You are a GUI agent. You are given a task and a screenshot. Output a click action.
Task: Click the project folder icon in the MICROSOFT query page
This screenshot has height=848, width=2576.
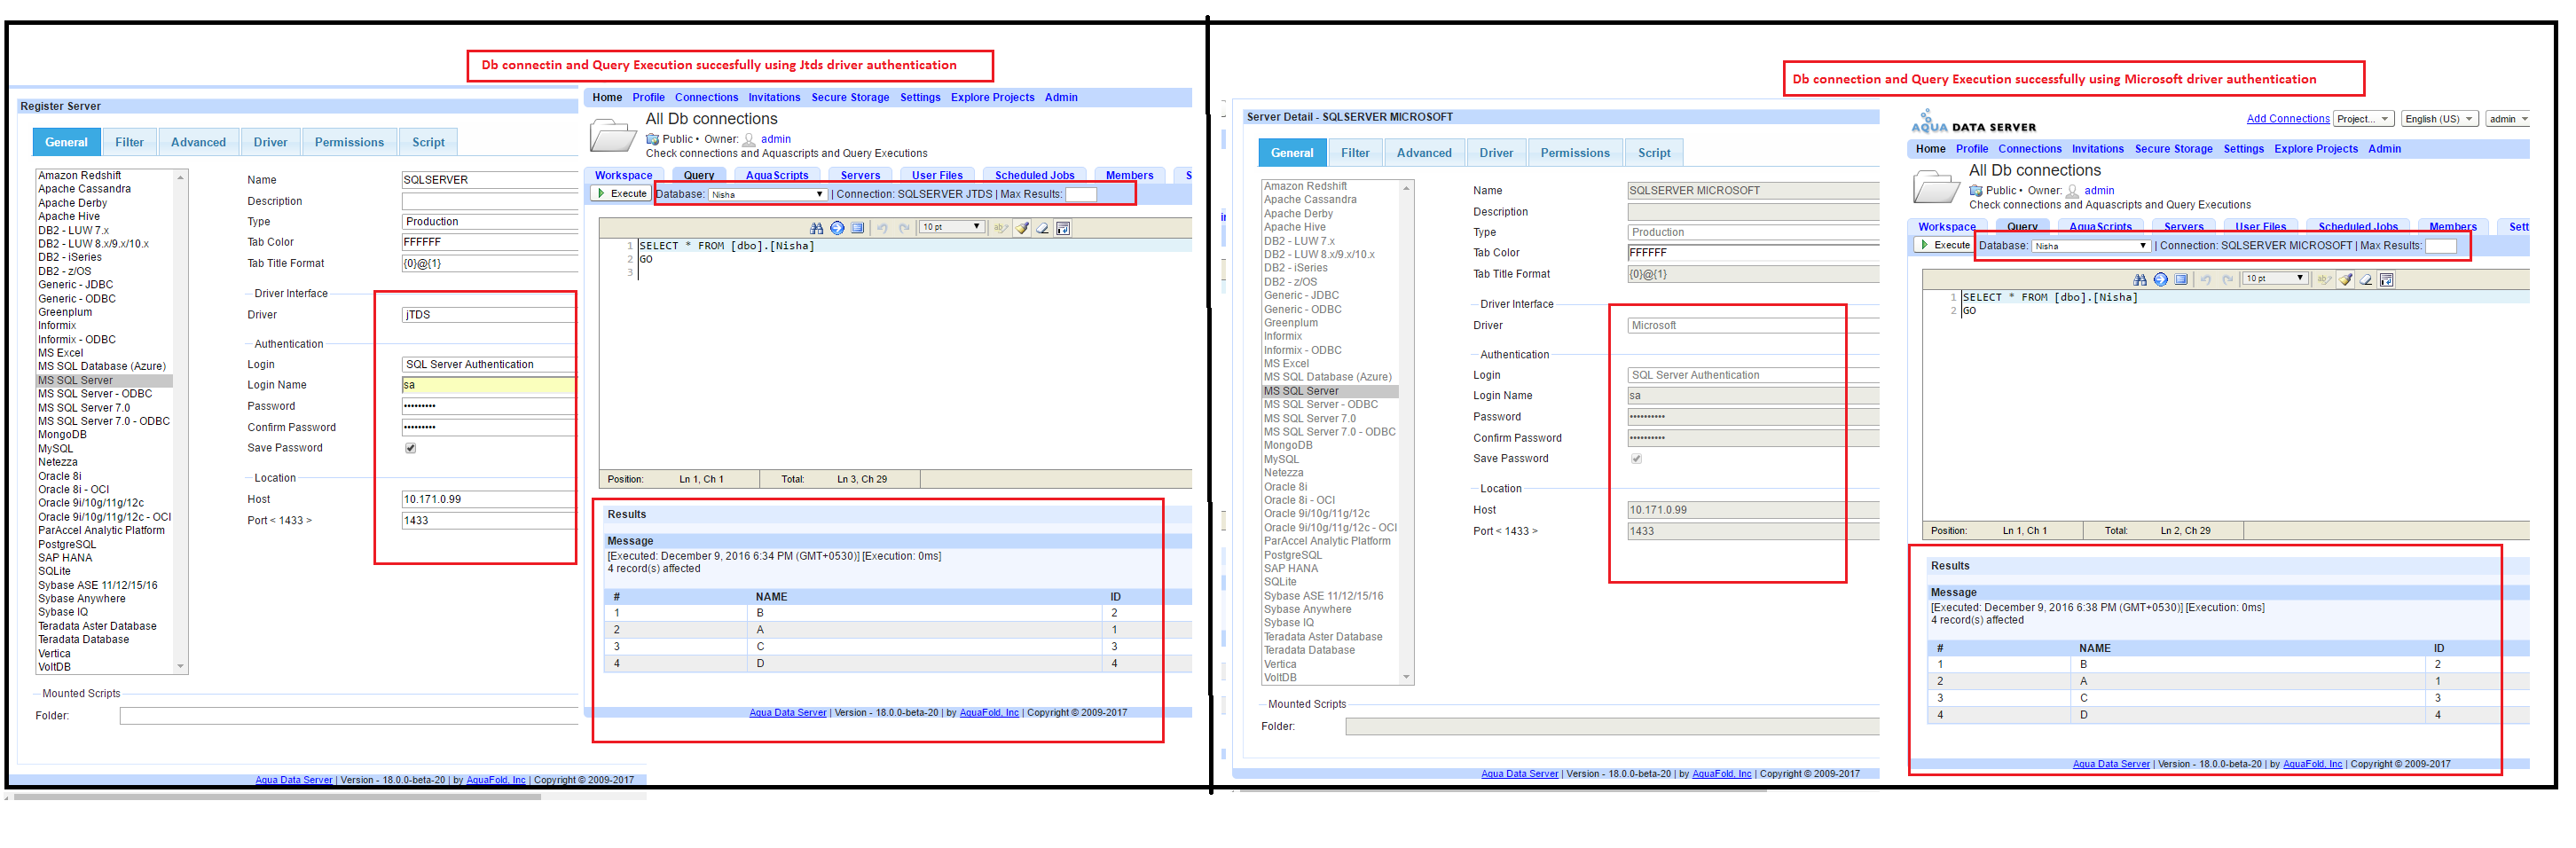click(x=1936, y=186)
